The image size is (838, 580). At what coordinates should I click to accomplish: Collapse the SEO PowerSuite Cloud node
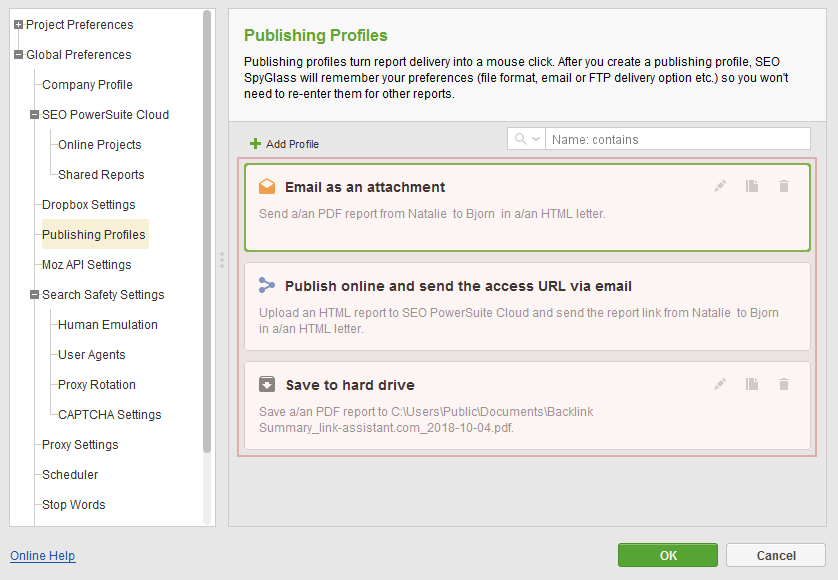pos(35,114)
